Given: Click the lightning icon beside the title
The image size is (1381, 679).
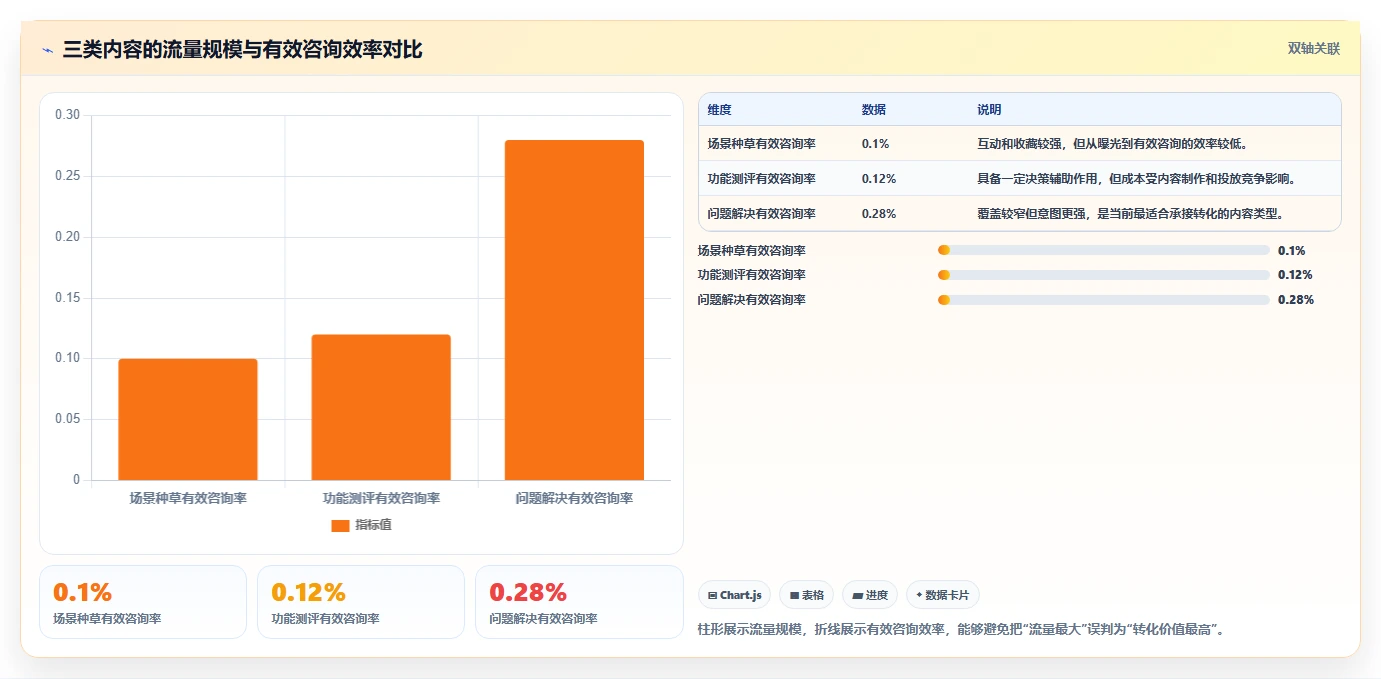Looking at the screenshot, I should click(47, 50).
